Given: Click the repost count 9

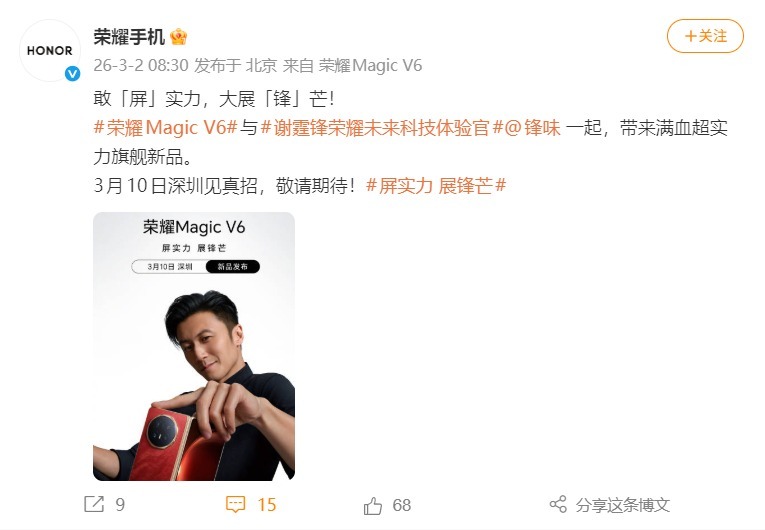Looking at the screenshot, I should [120, 505].
